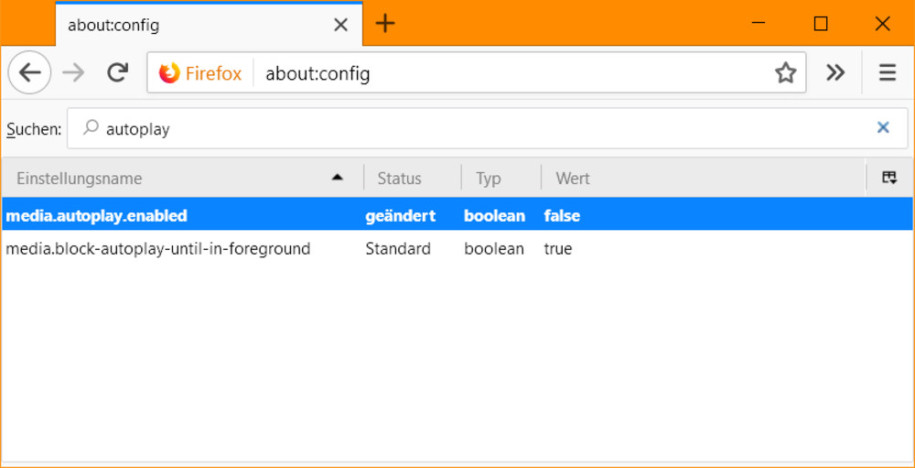Go back using the back arrow

pyautogui.click(x=29, y=73)
